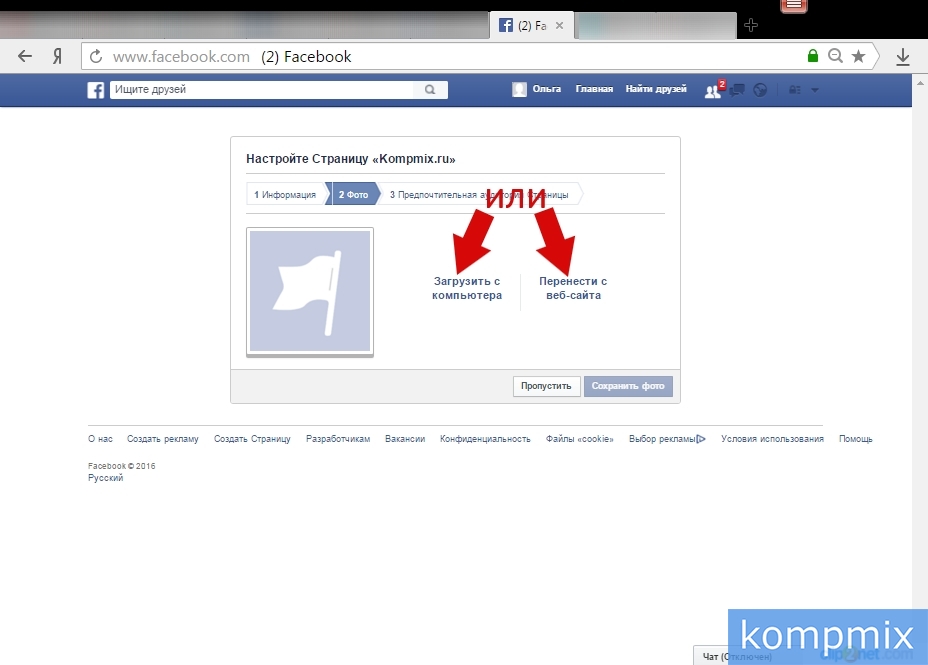Select step "2 Фото" in the wizard

[x=353, y=195]
